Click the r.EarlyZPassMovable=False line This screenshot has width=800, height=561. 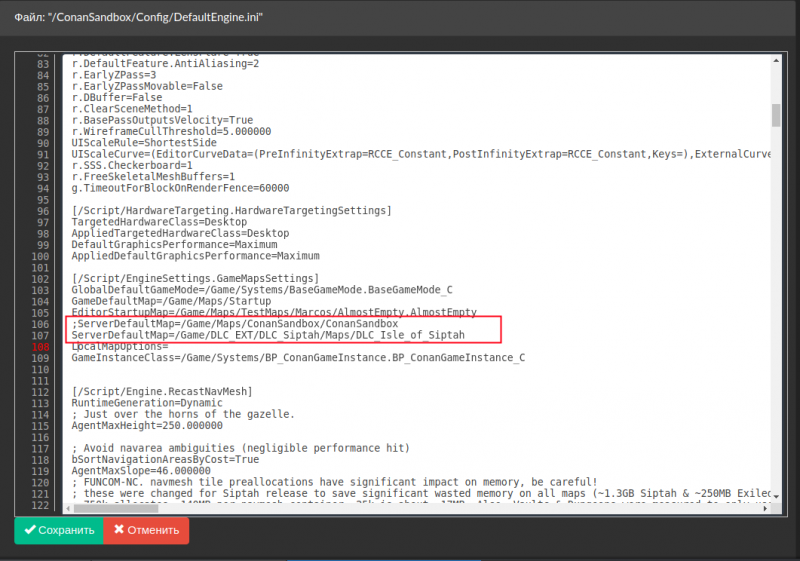(x=147, y=86)
